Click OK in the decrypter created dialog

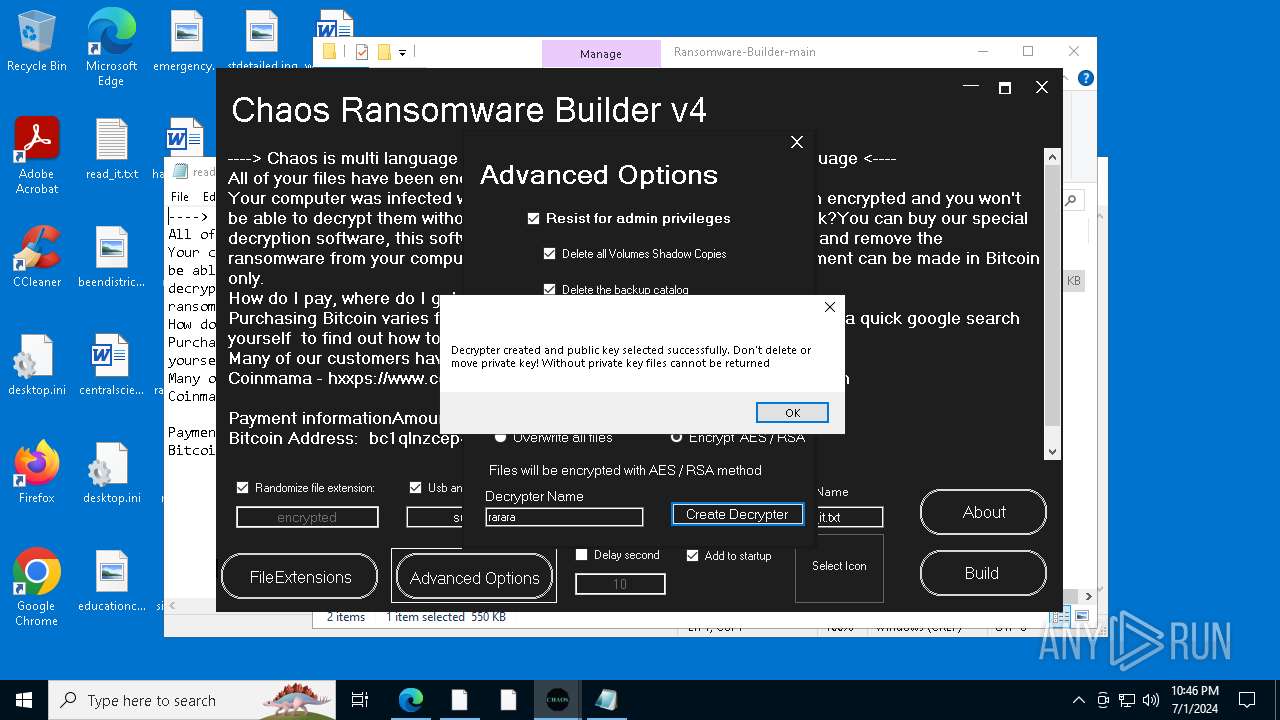pos(792,413)
